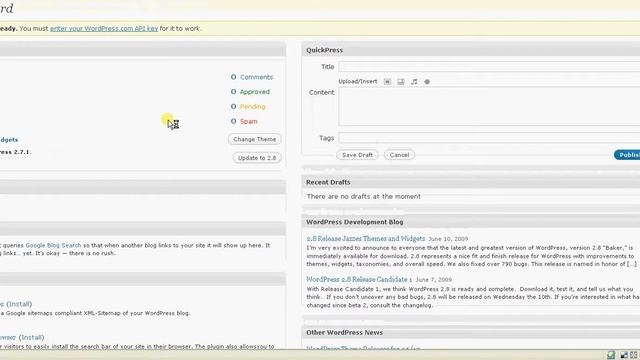
Task: Click the zero count beside Comments
Action: (233, 77)
